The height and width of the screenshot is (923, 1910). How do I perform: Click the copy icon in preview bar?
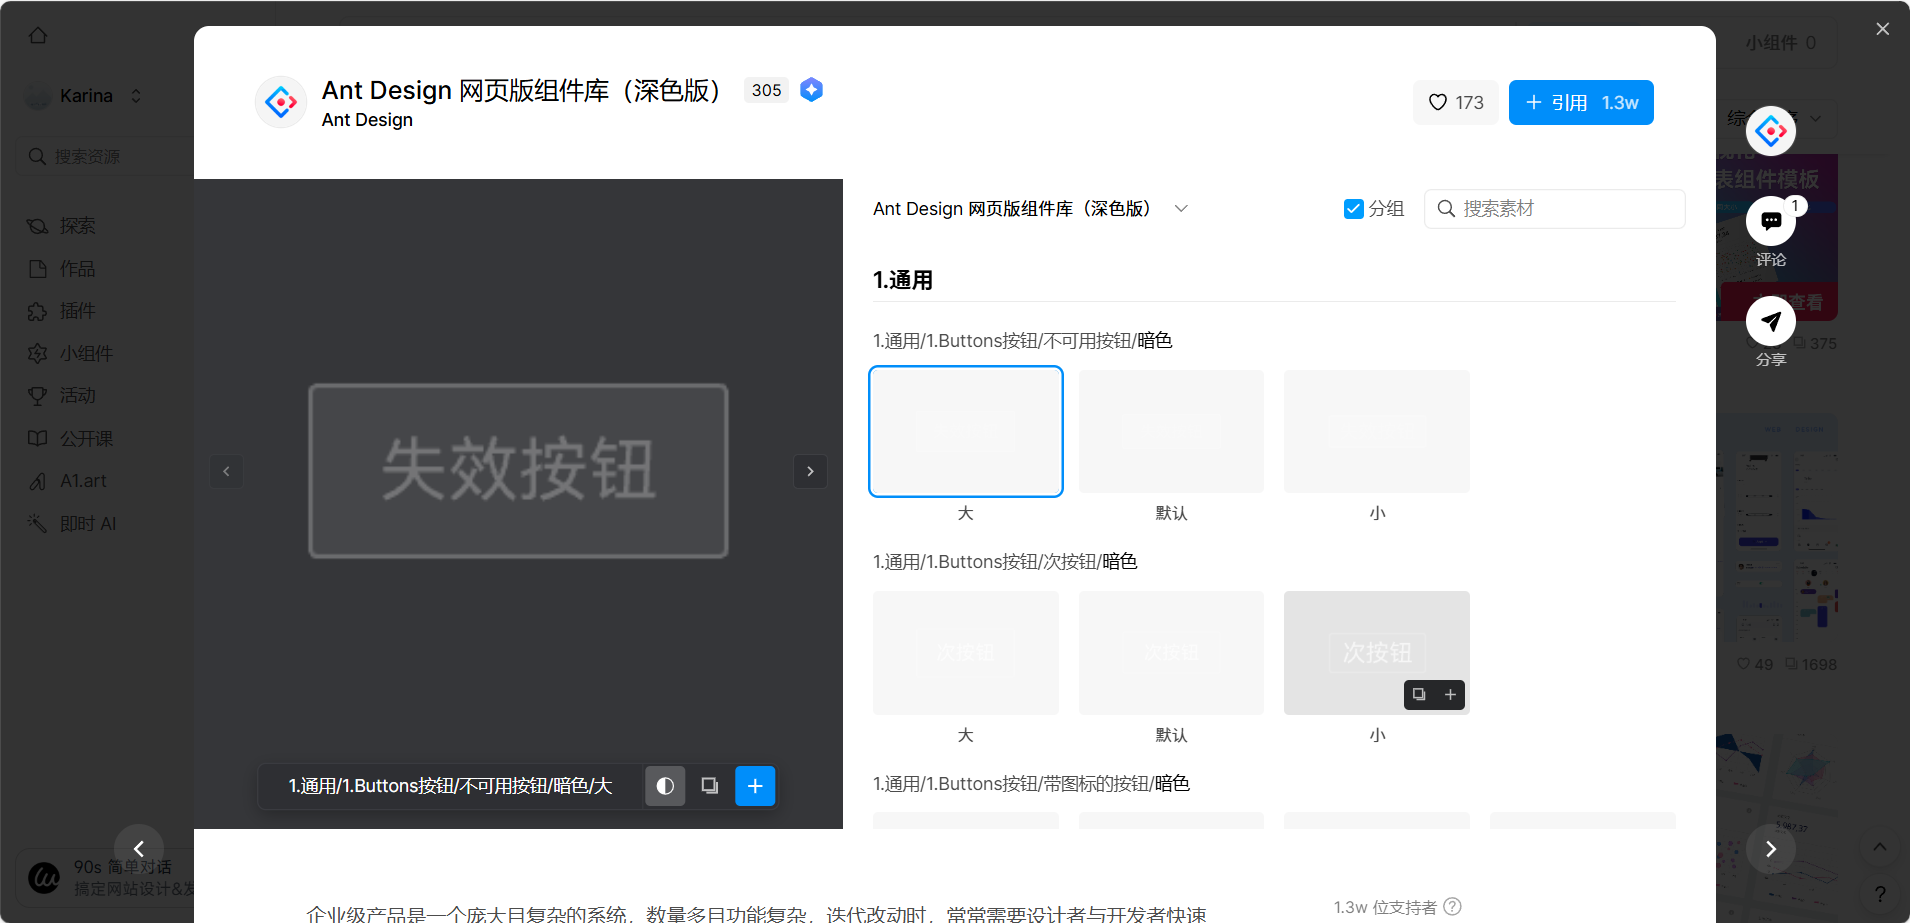710,786
